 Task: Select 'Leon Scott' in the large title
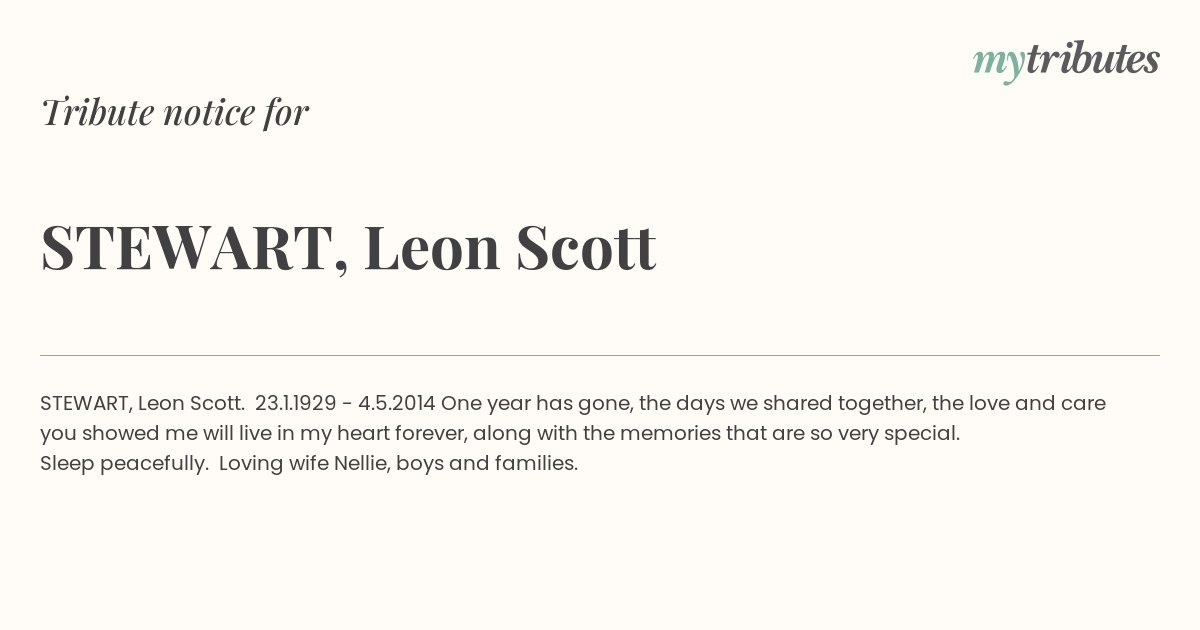[x=510, y=247]
